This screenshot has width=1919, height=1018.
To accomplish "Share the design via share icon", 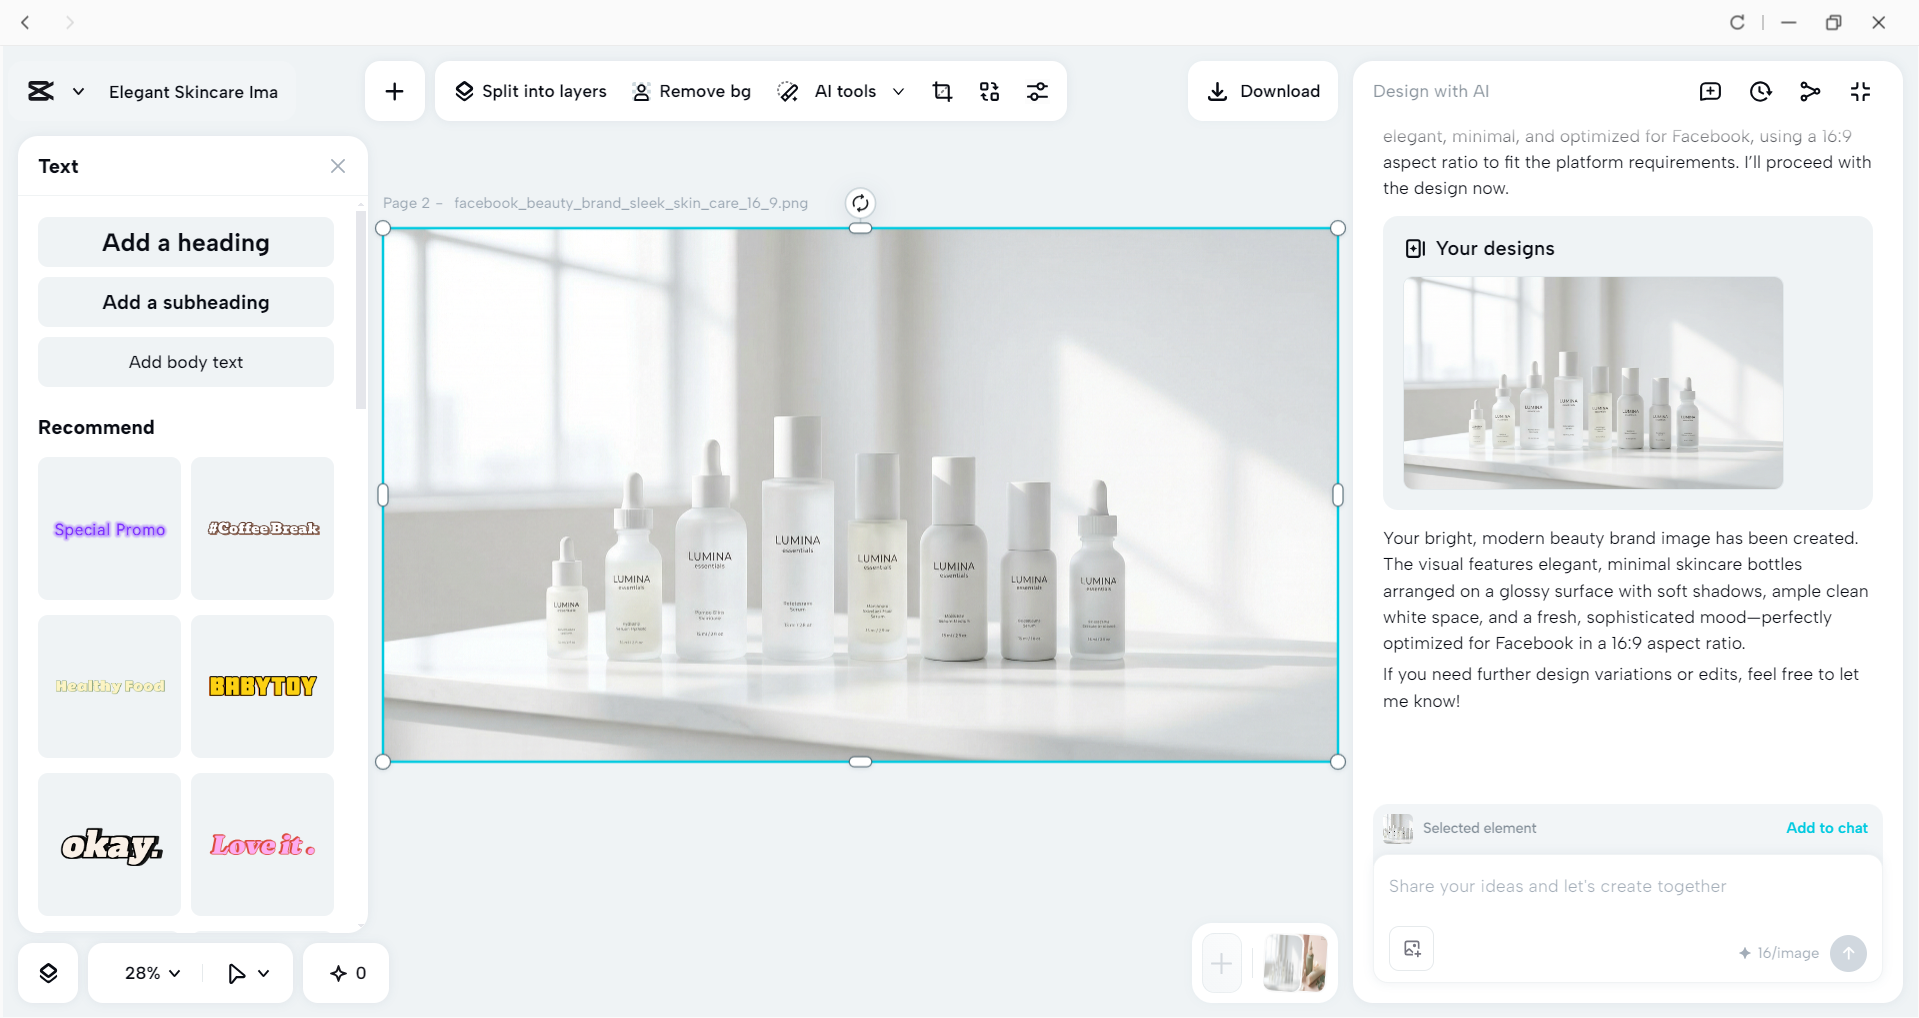I will (x=1810, y=92).
